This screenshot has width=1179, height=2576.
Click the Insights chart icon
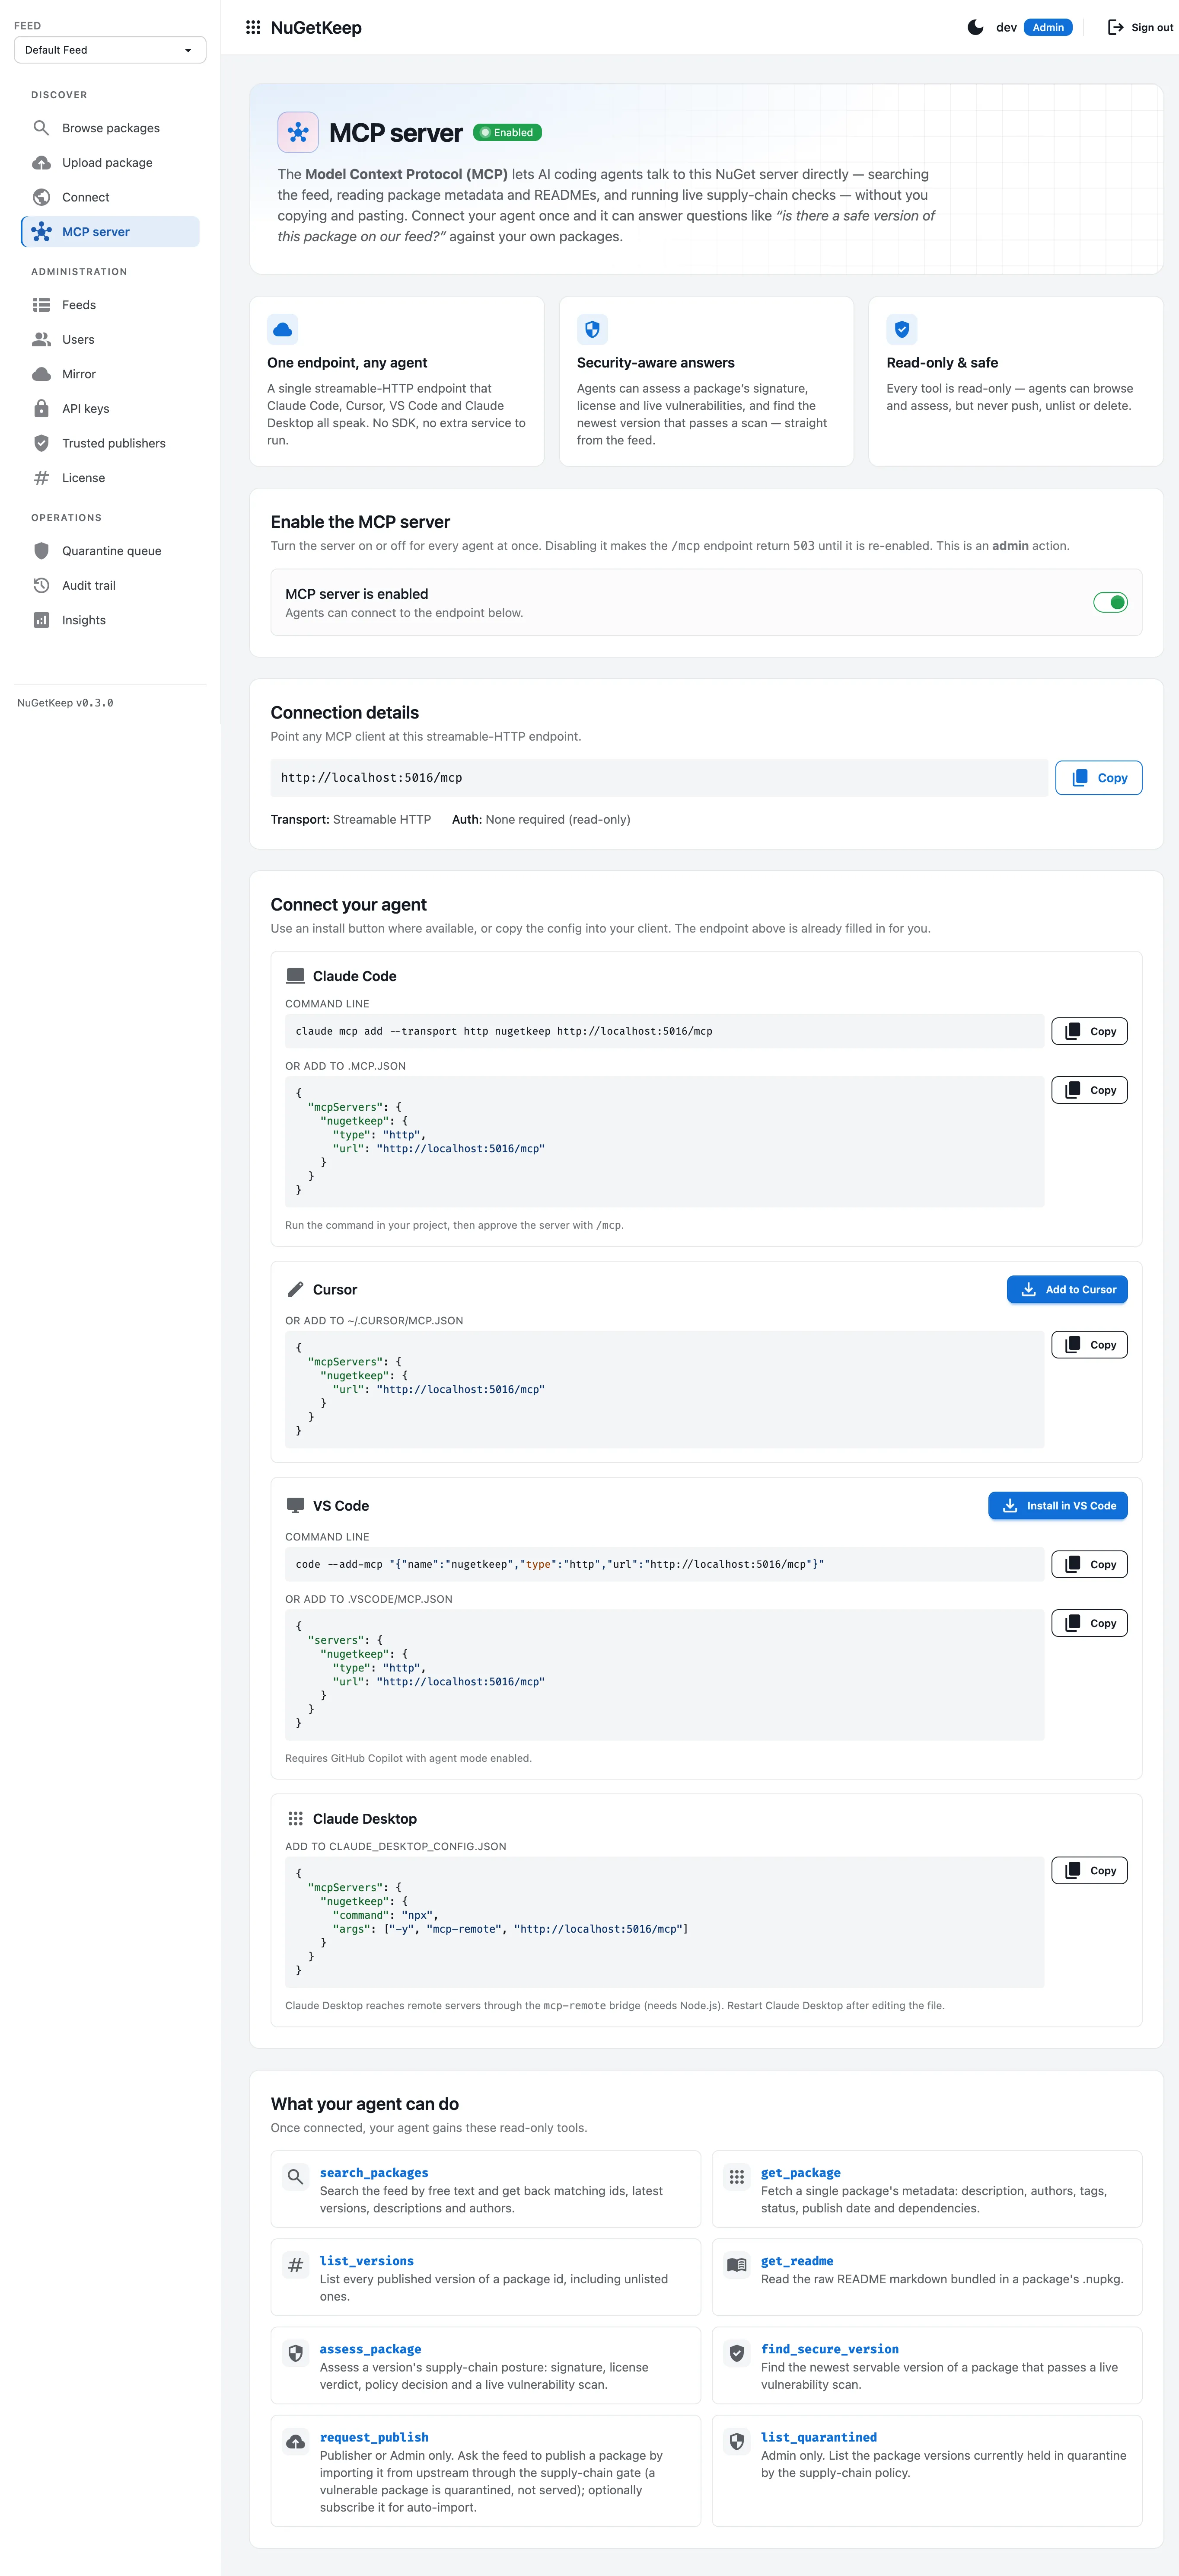[x=41, y=620]
